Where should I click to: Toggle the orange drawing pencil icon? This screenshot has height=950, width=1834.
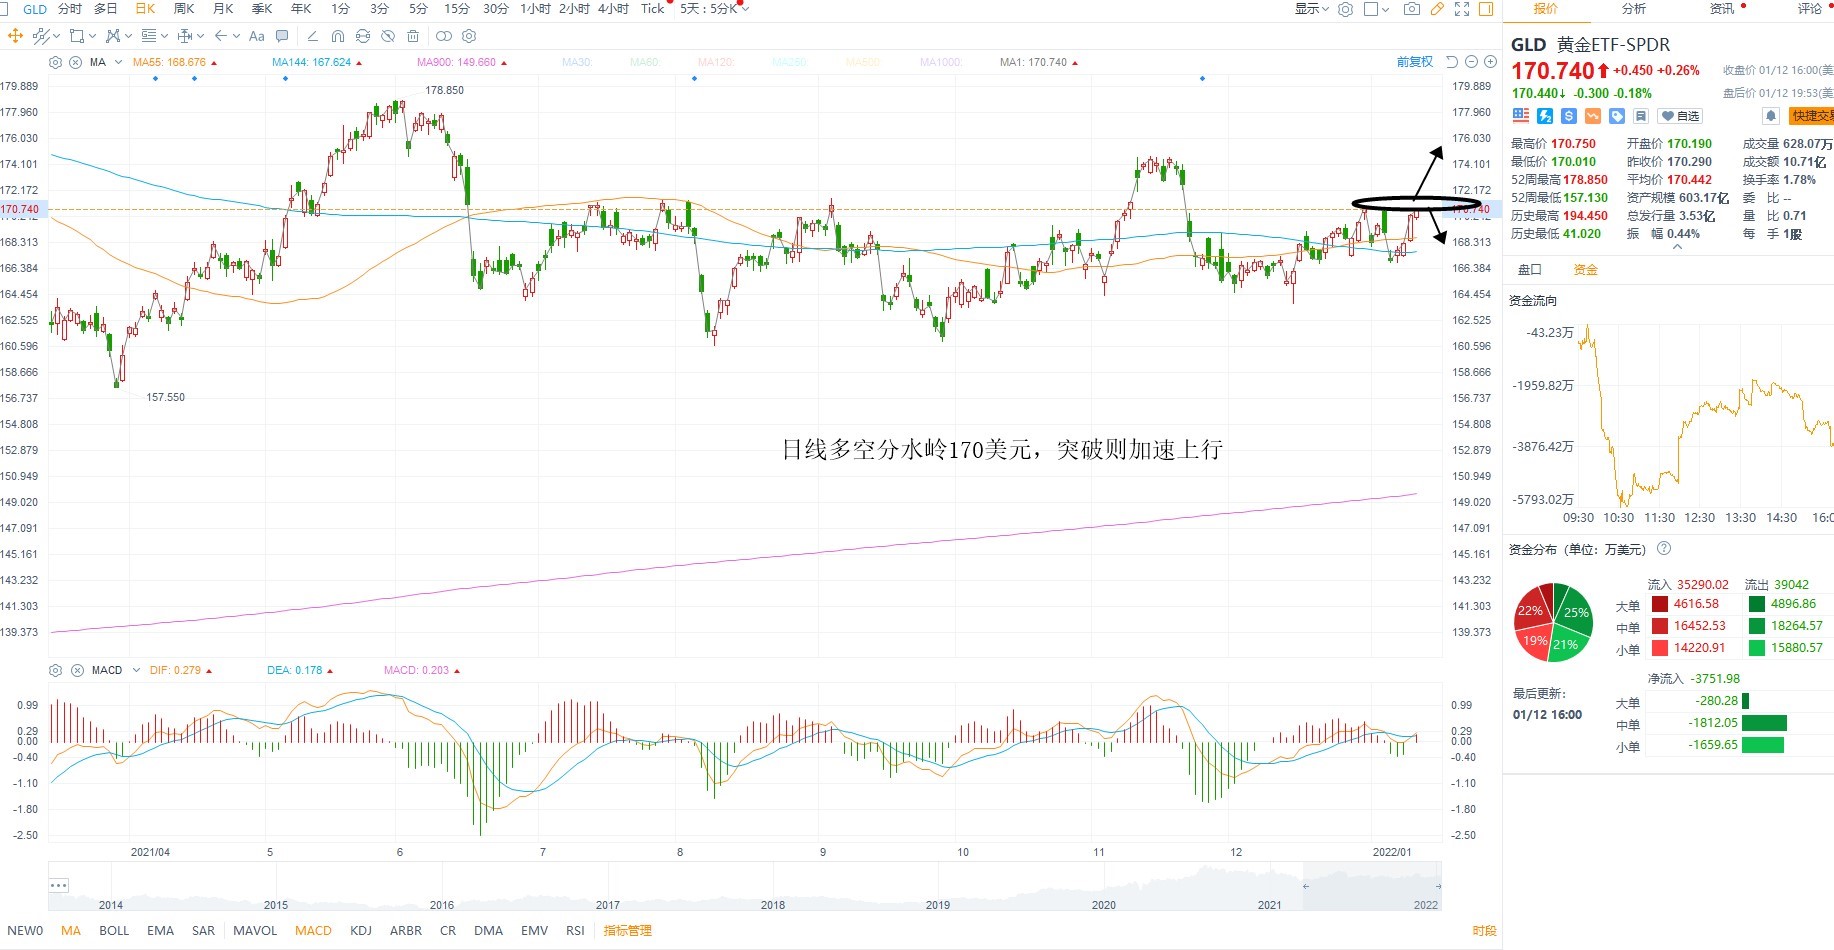[x=1437, y=9]
